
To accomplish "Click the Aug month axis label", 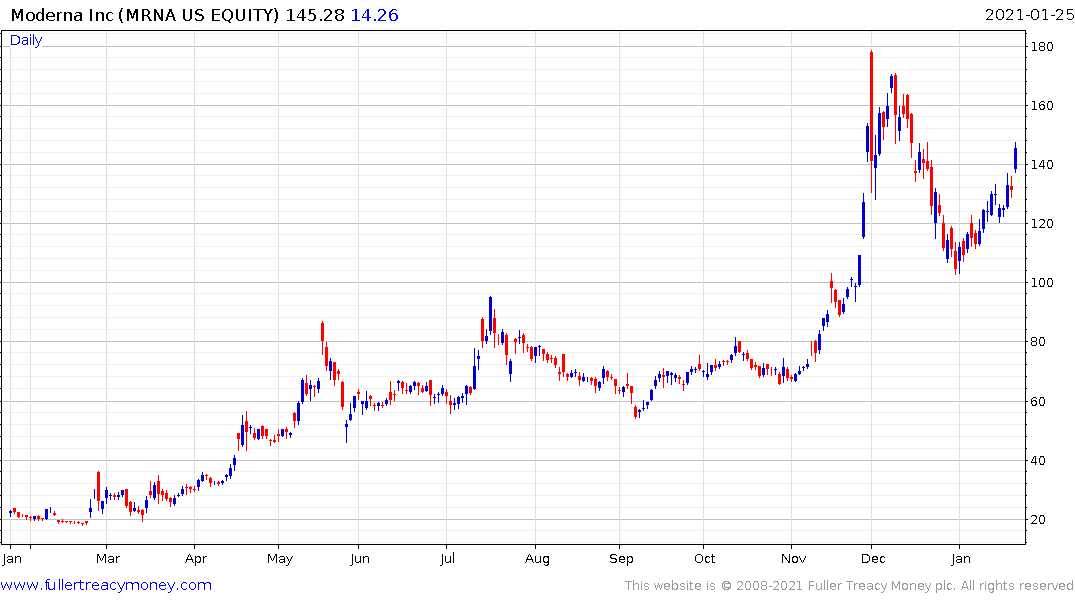I will coord(538,558).
